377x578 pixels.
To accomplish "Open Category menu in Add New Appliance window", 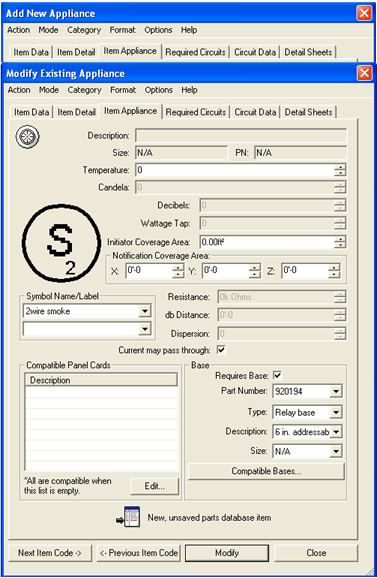I will click(84, 30).
